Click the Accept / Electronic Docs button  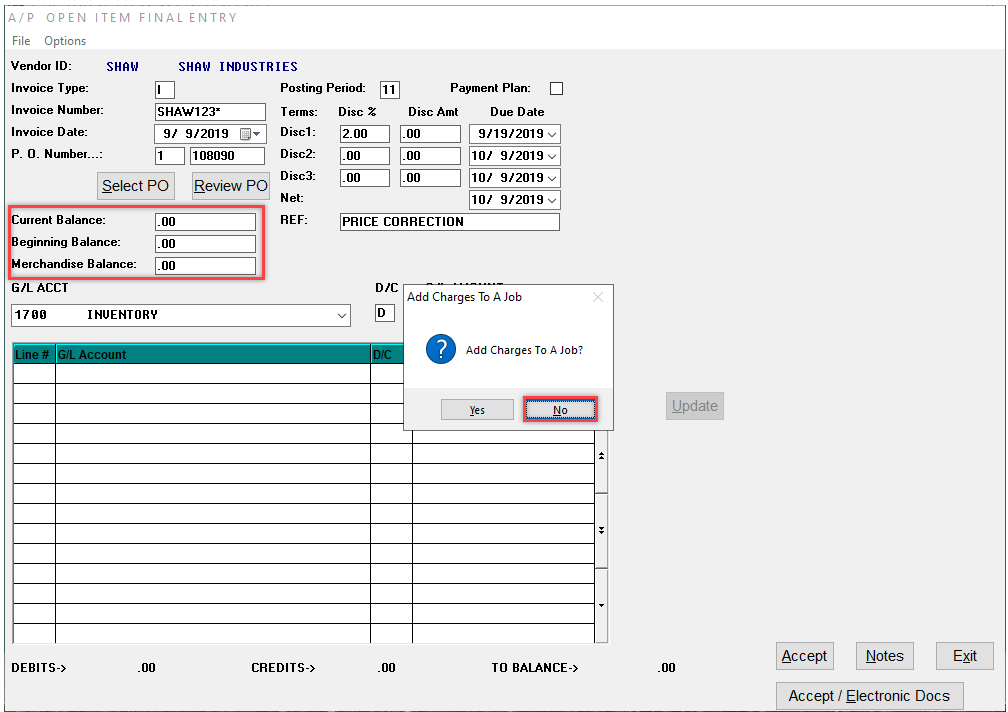[x=869, y=695]
